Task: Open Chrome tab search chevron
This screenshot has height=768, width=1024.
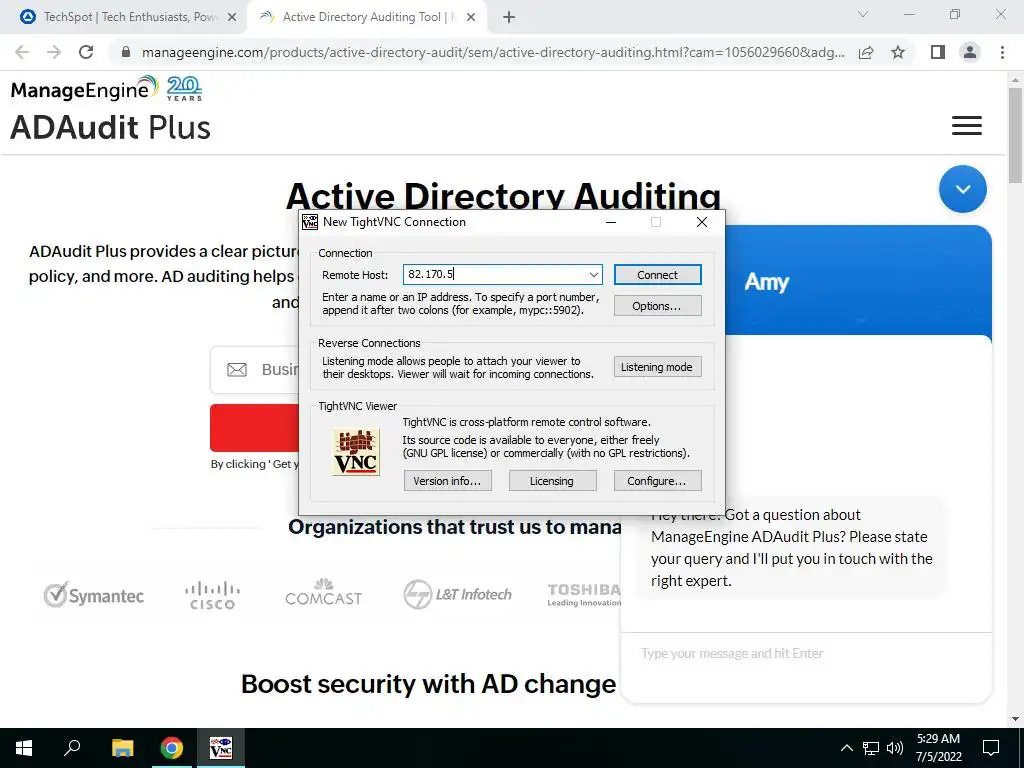Action: coord(863,14)
